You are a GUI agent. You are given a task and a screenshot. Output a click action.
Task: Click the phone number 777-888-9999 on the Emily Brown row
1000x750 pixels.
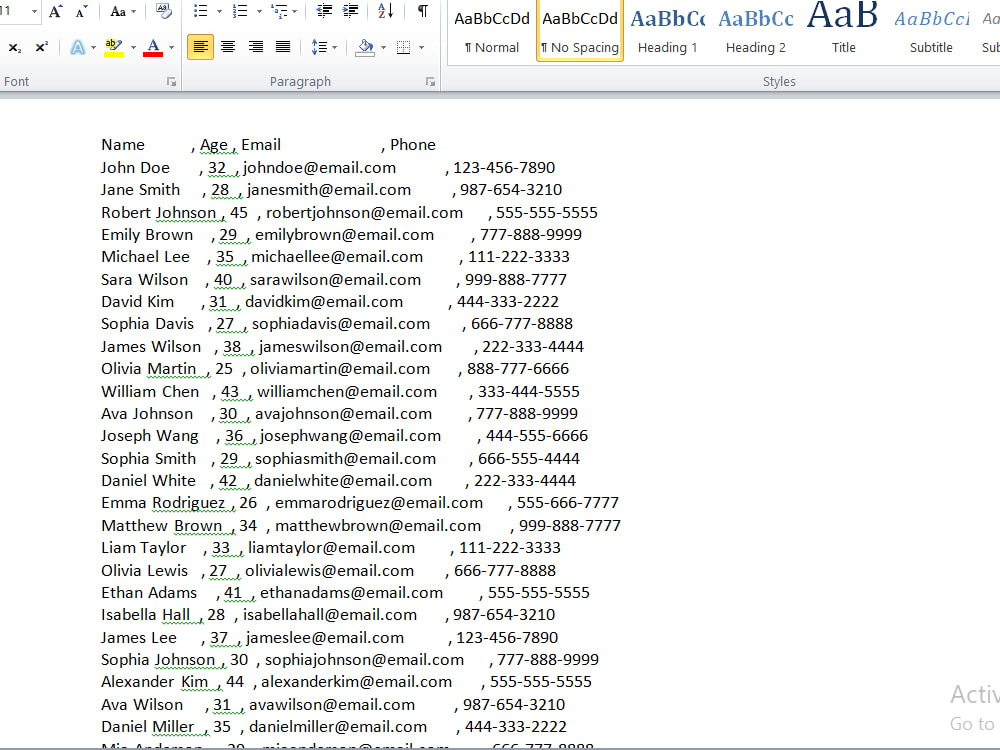click(x=531, y=235)
